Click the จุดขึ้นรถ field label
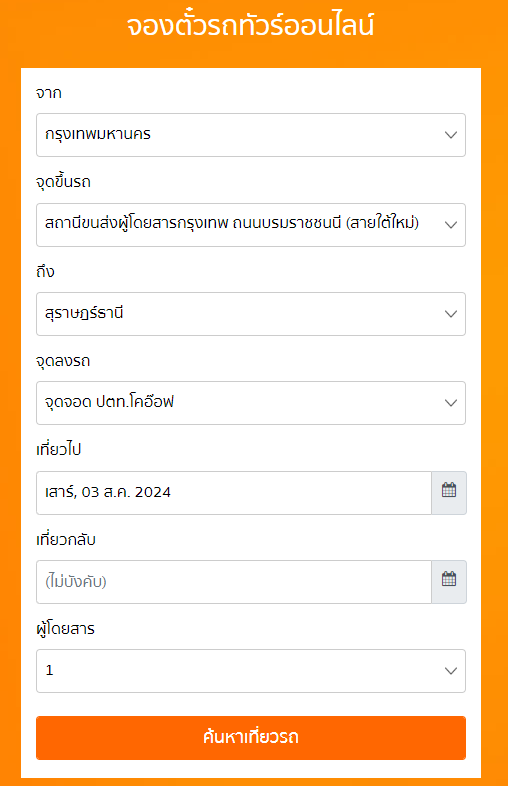This screenshot has width=508, height=786. click(63, 181)
